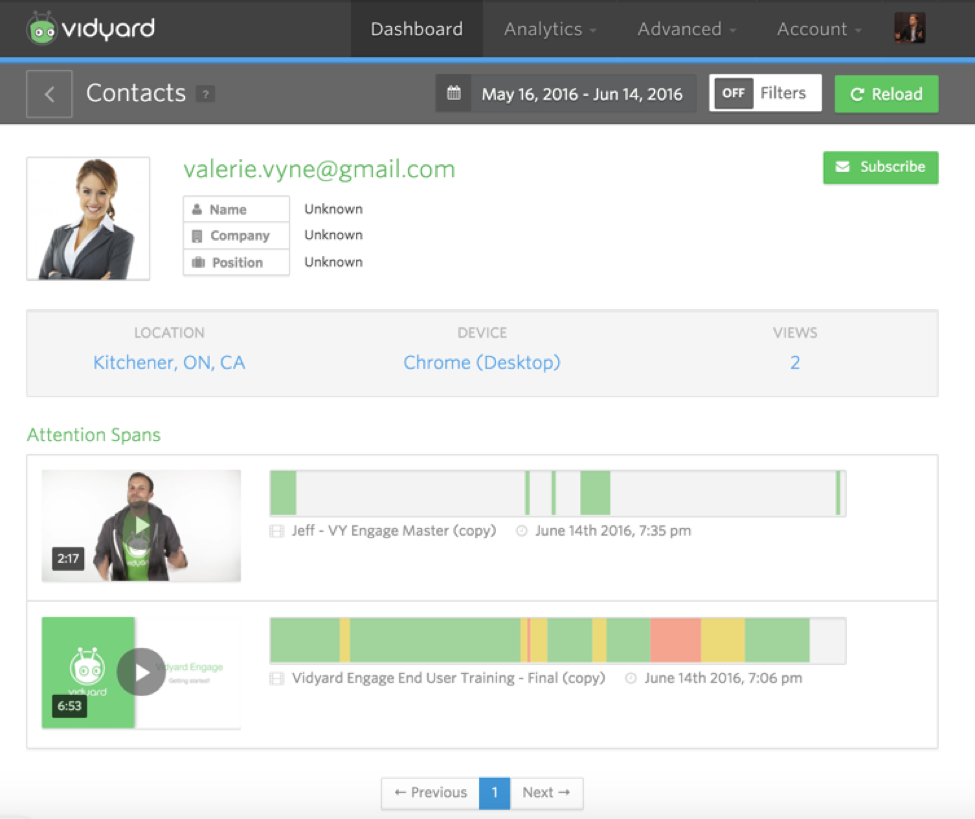This screenshot has width=975, height=819.
Task: Play the Jeff VY Engage Master video
Action: click(141, 525)
